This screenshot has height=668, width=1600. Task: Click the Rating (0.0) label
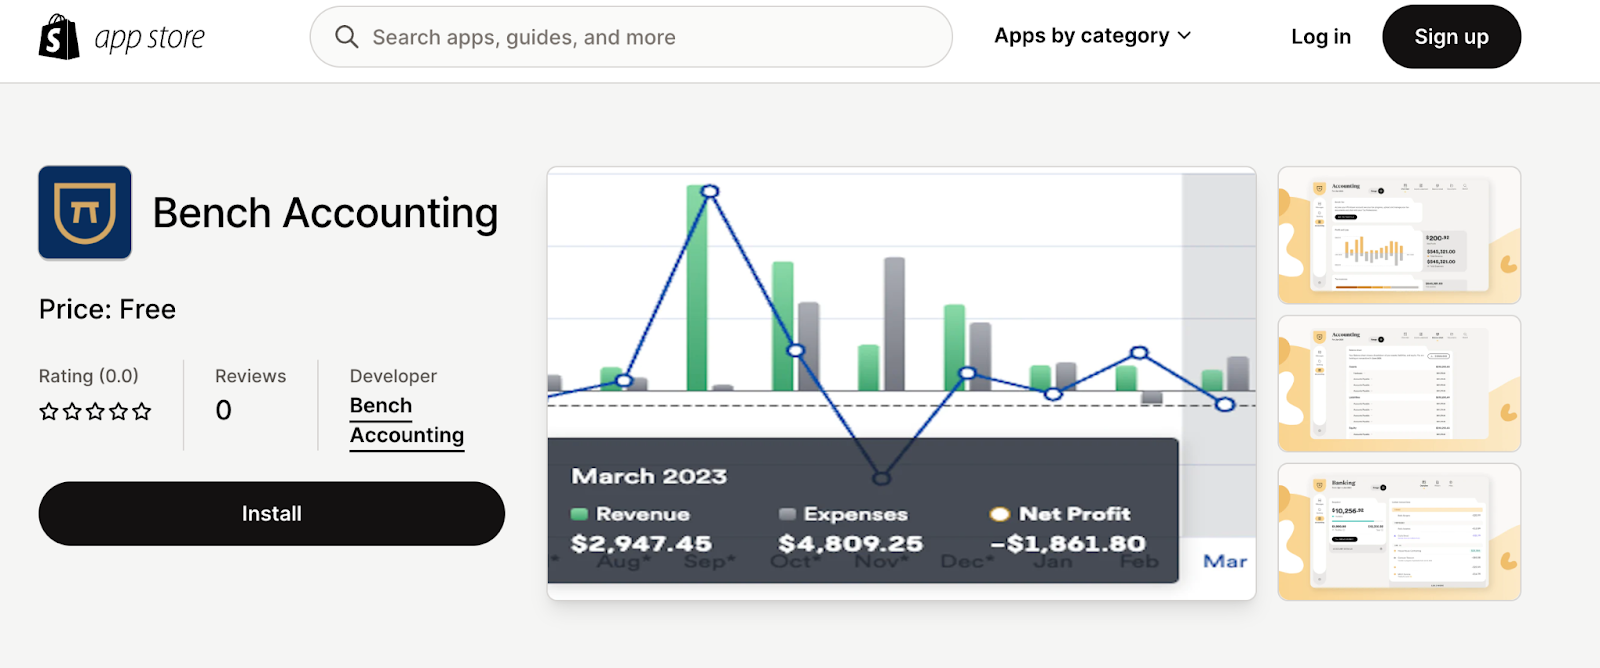89,376
